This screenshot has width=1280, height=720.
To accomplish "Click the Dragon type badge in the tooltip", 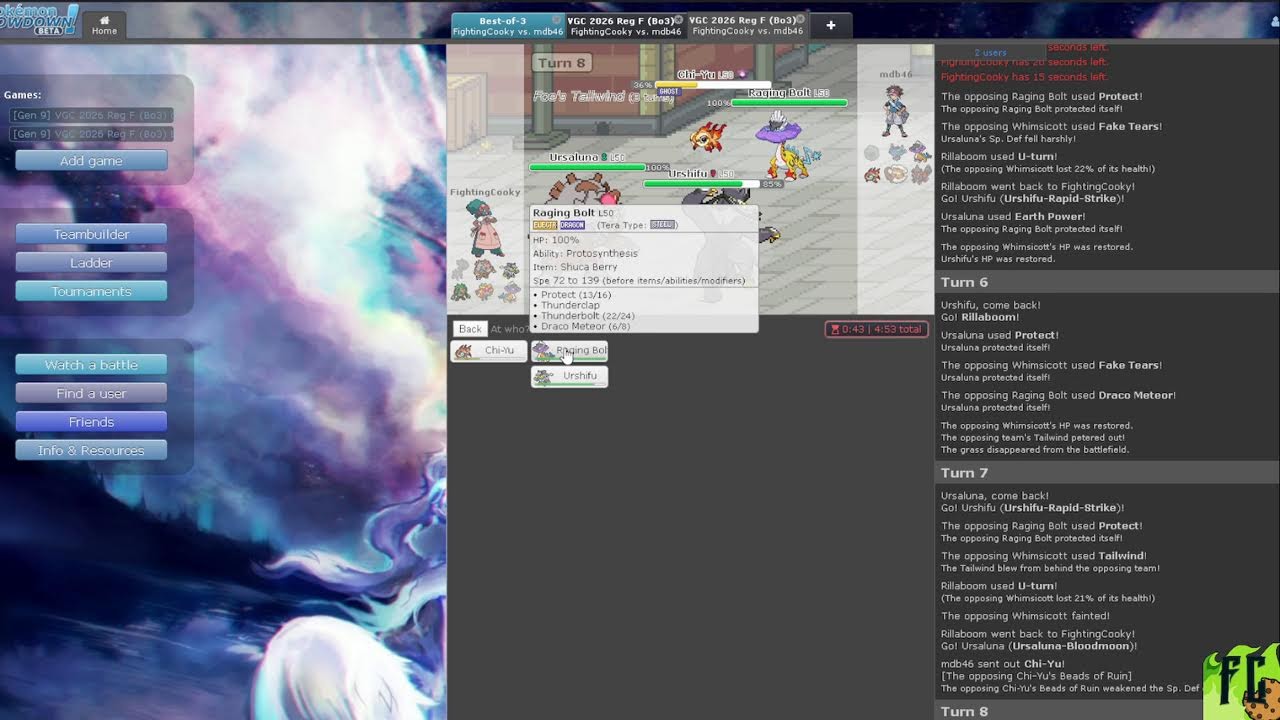I will [x=572, y=225].
